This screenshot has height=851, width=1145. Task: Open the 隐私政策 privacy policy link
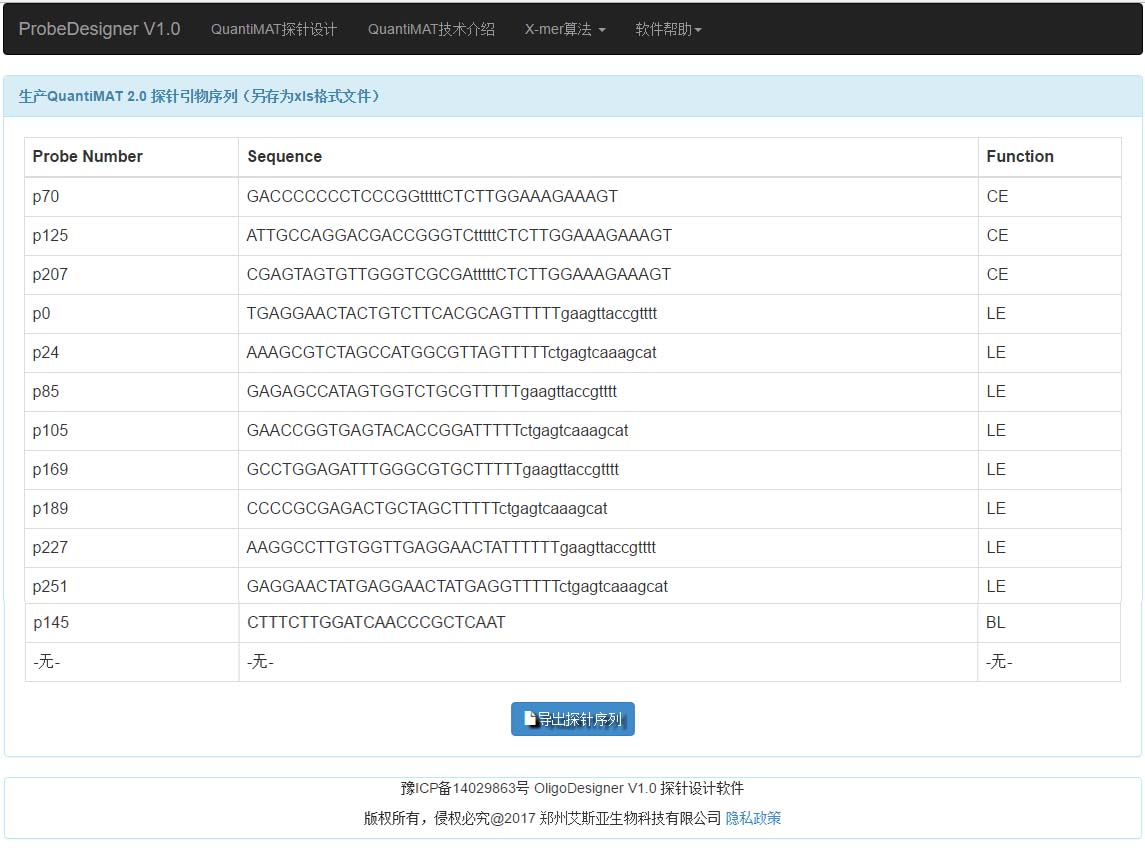[x=753, y=818]
